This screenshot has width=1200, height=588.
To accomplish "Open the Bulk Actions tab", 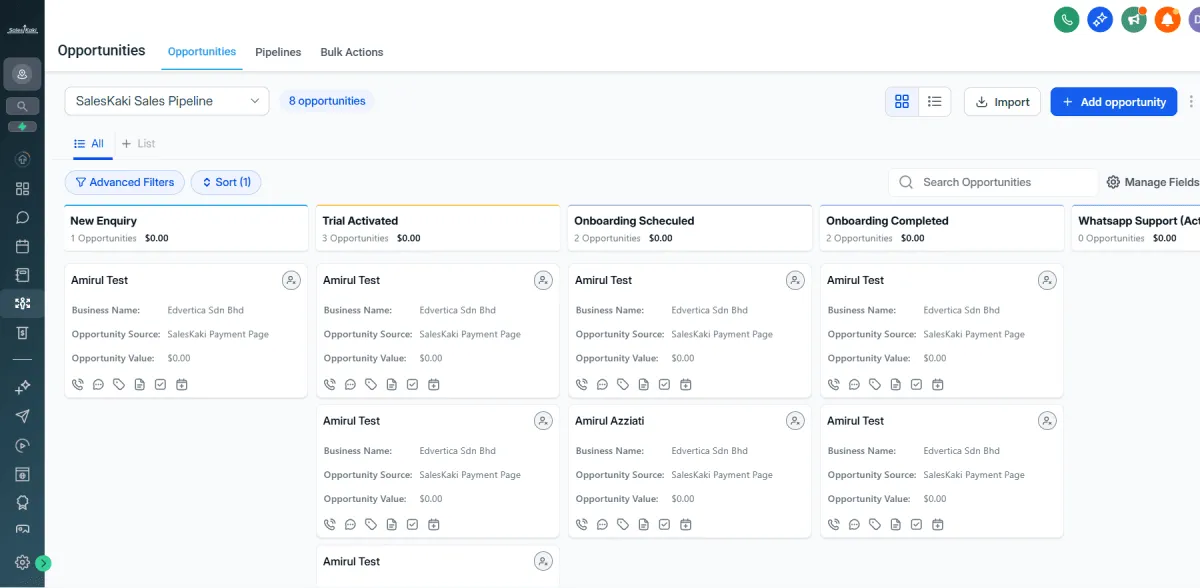I will coord(351,52).
